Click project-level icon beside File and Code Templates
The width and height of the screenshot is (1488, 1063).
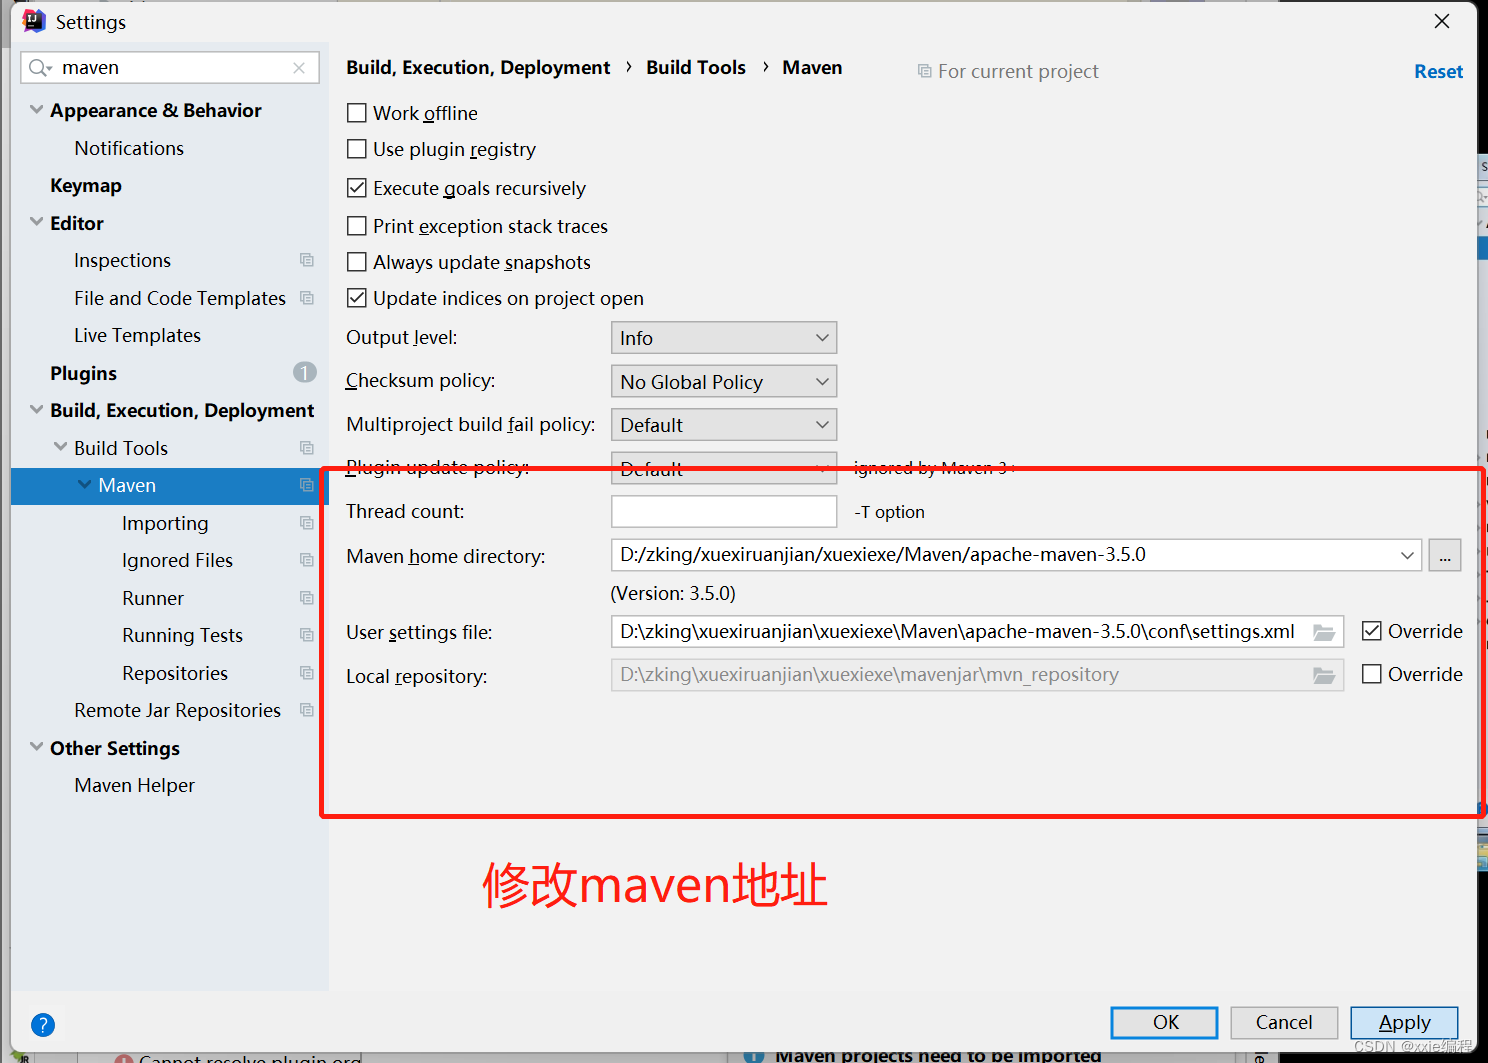pyautogui.click(x=307, y=298)
